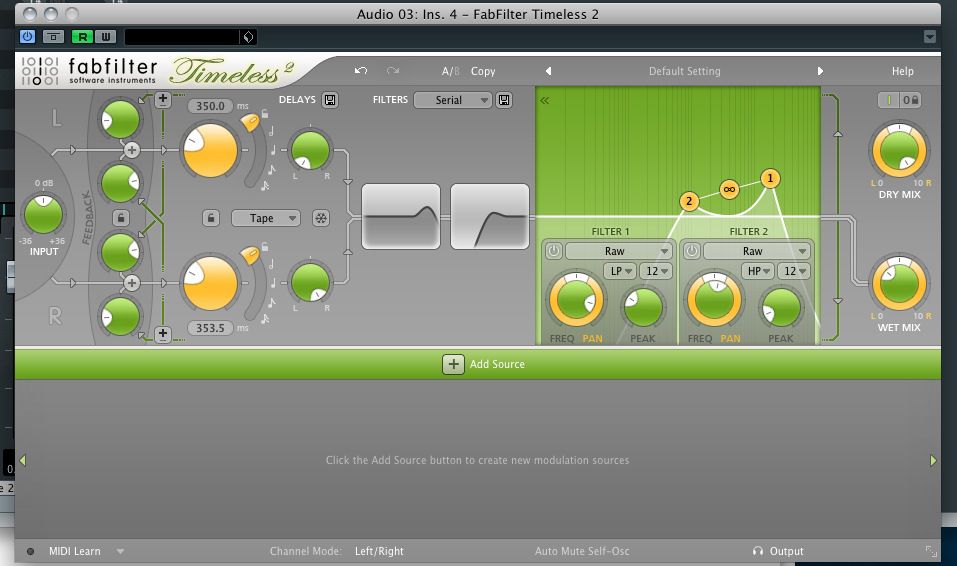Enable Read automation (R) button
The image size is (957, 566).
coord(82,37)
